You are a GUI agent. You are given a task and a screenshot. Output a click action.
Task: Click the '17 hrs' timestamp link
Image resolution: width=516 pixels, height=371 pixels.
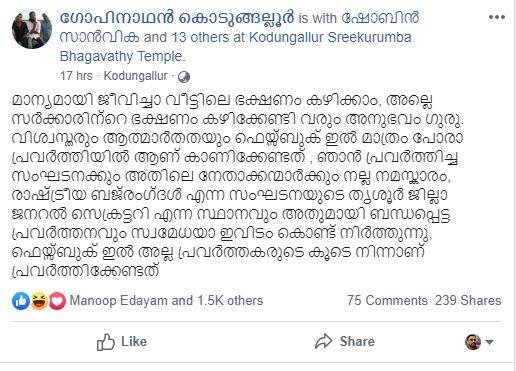(x=76, y=76)
